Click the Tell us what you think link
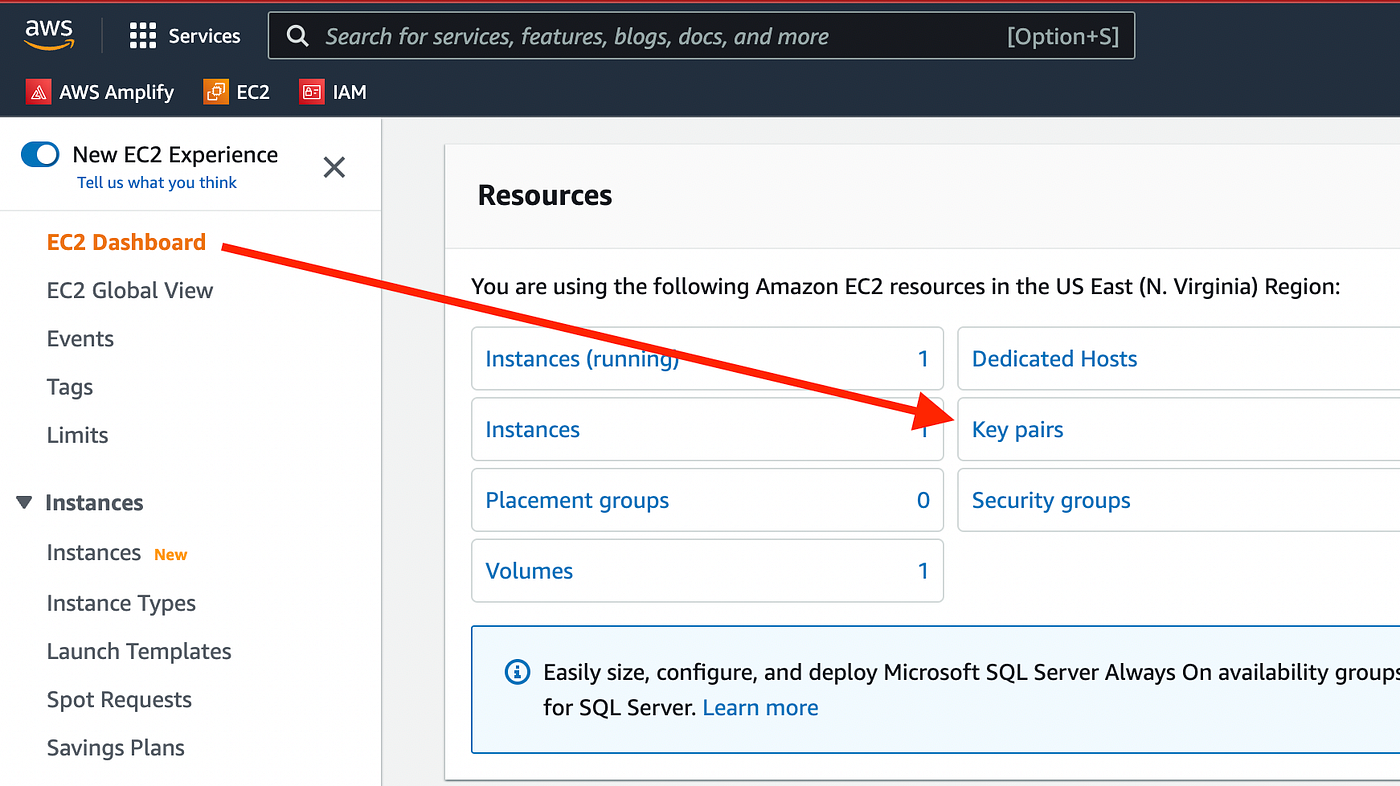The height and width of the screenshot is (786, 1400). pos(156,182)
